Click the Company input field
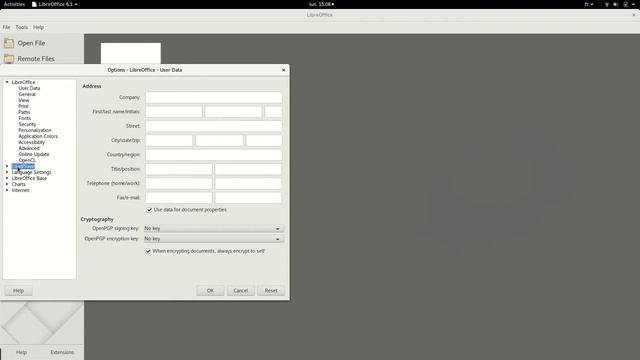 tap(213, 98)
